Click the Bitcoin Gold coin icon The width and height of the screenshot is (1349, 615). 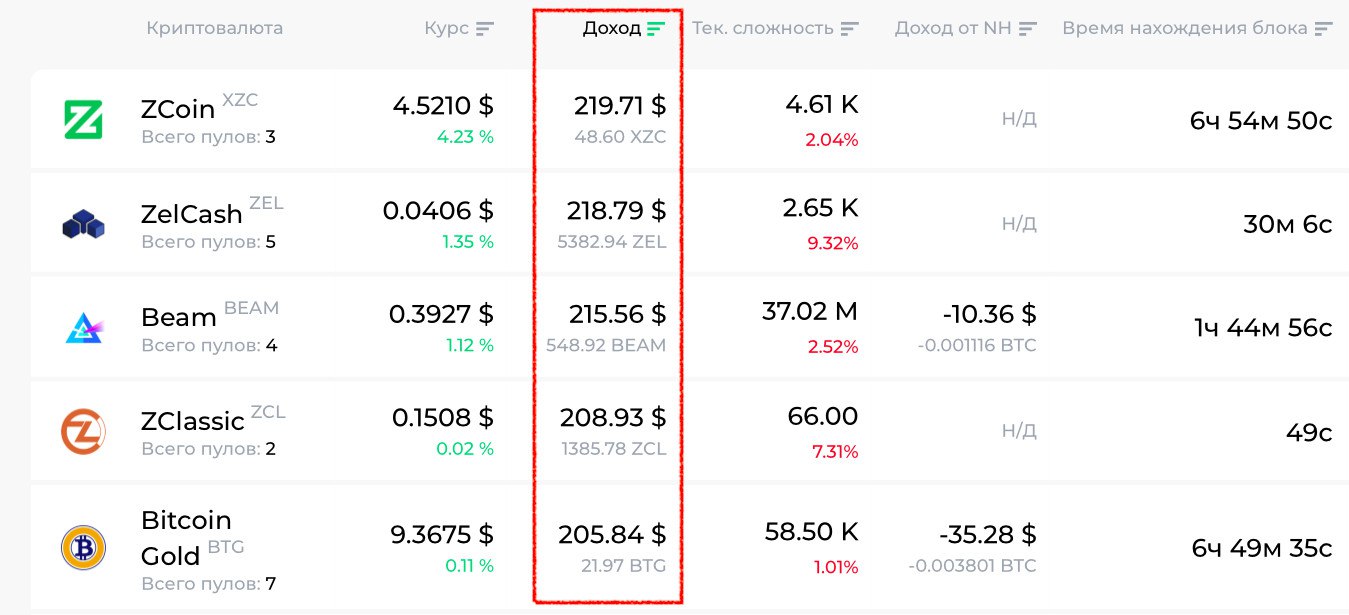83,548
